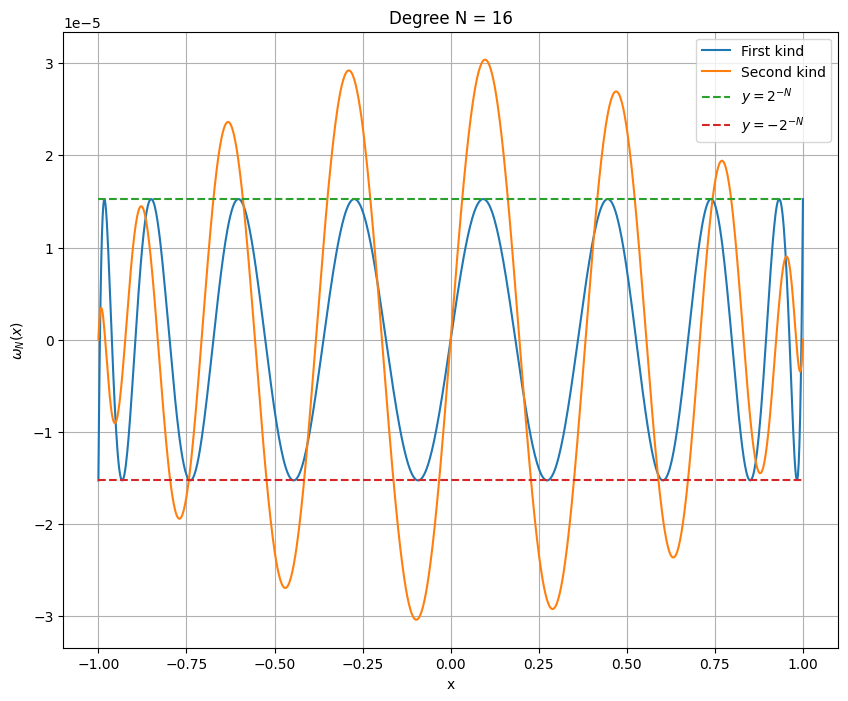Screen dimensions: 848x701
Task: Click the blue line sample in legend
Action: point(717,51)
